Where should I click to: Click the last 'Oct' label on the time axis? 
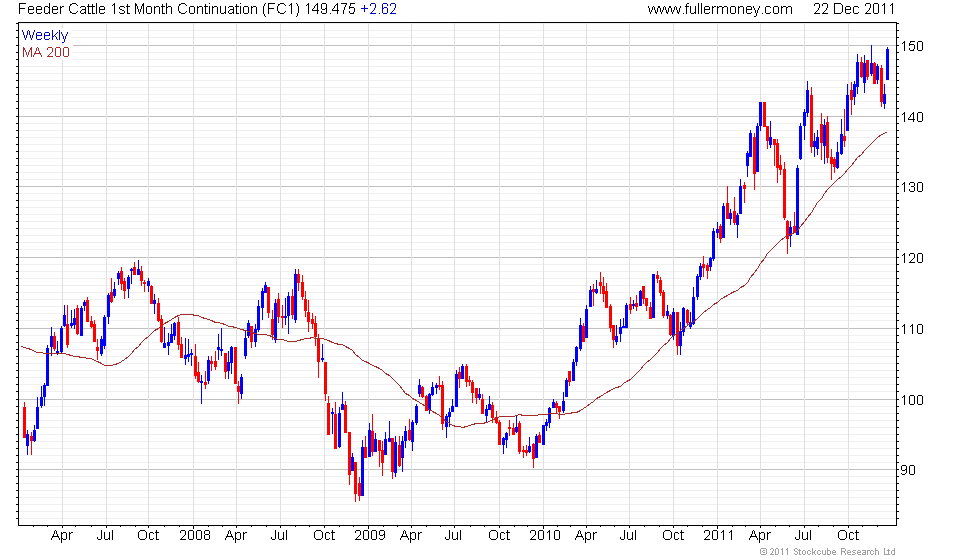click(x=848, y=536)
